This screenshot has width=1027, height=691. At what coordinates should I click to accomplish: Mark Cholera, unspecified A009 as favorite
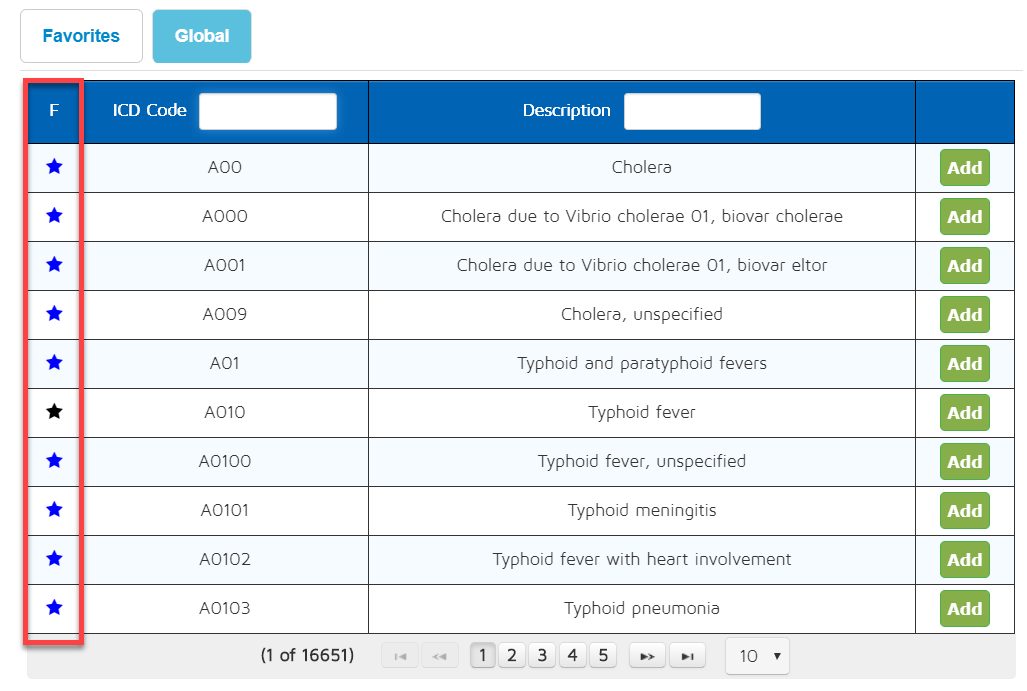tap(55, 314)
